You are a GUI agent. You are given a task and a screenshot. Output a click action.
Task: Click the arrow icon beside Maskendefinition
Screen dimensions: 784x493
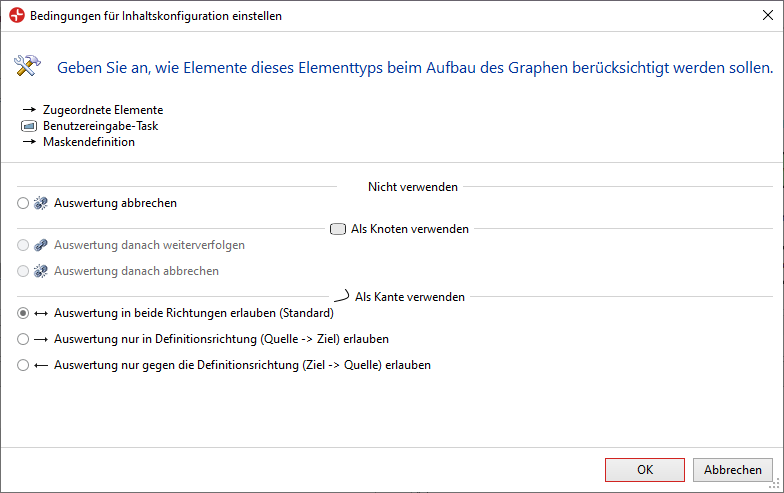[x=29, y=142]
